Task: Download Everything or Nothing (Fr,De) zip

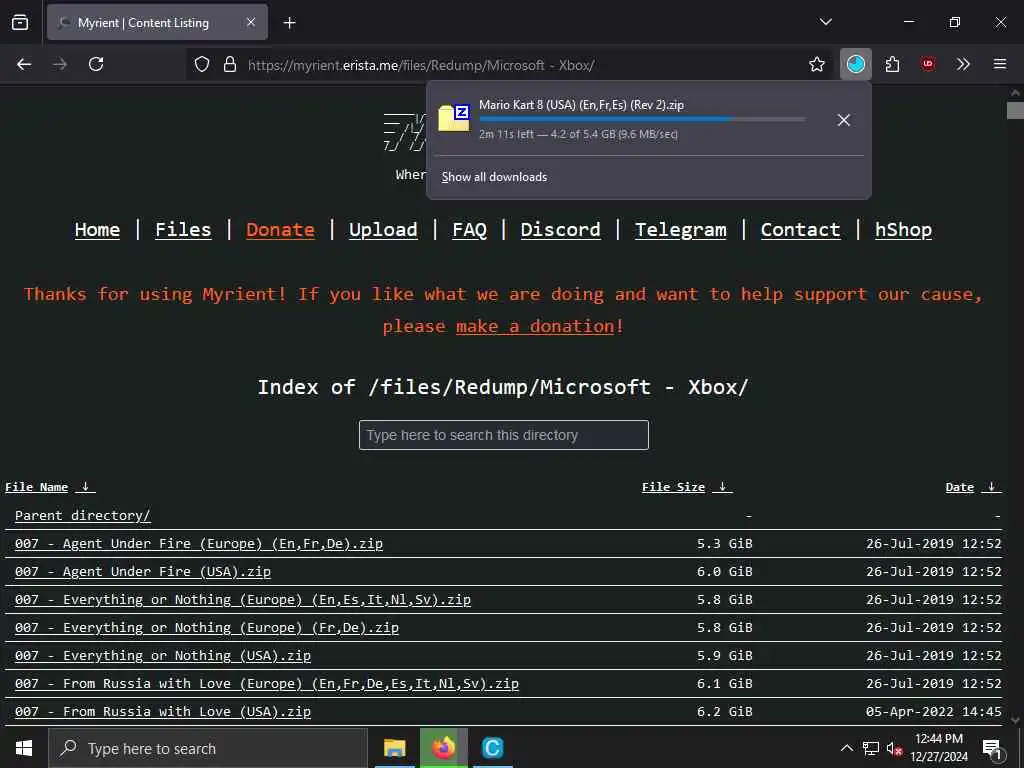Action: point(206,628)
